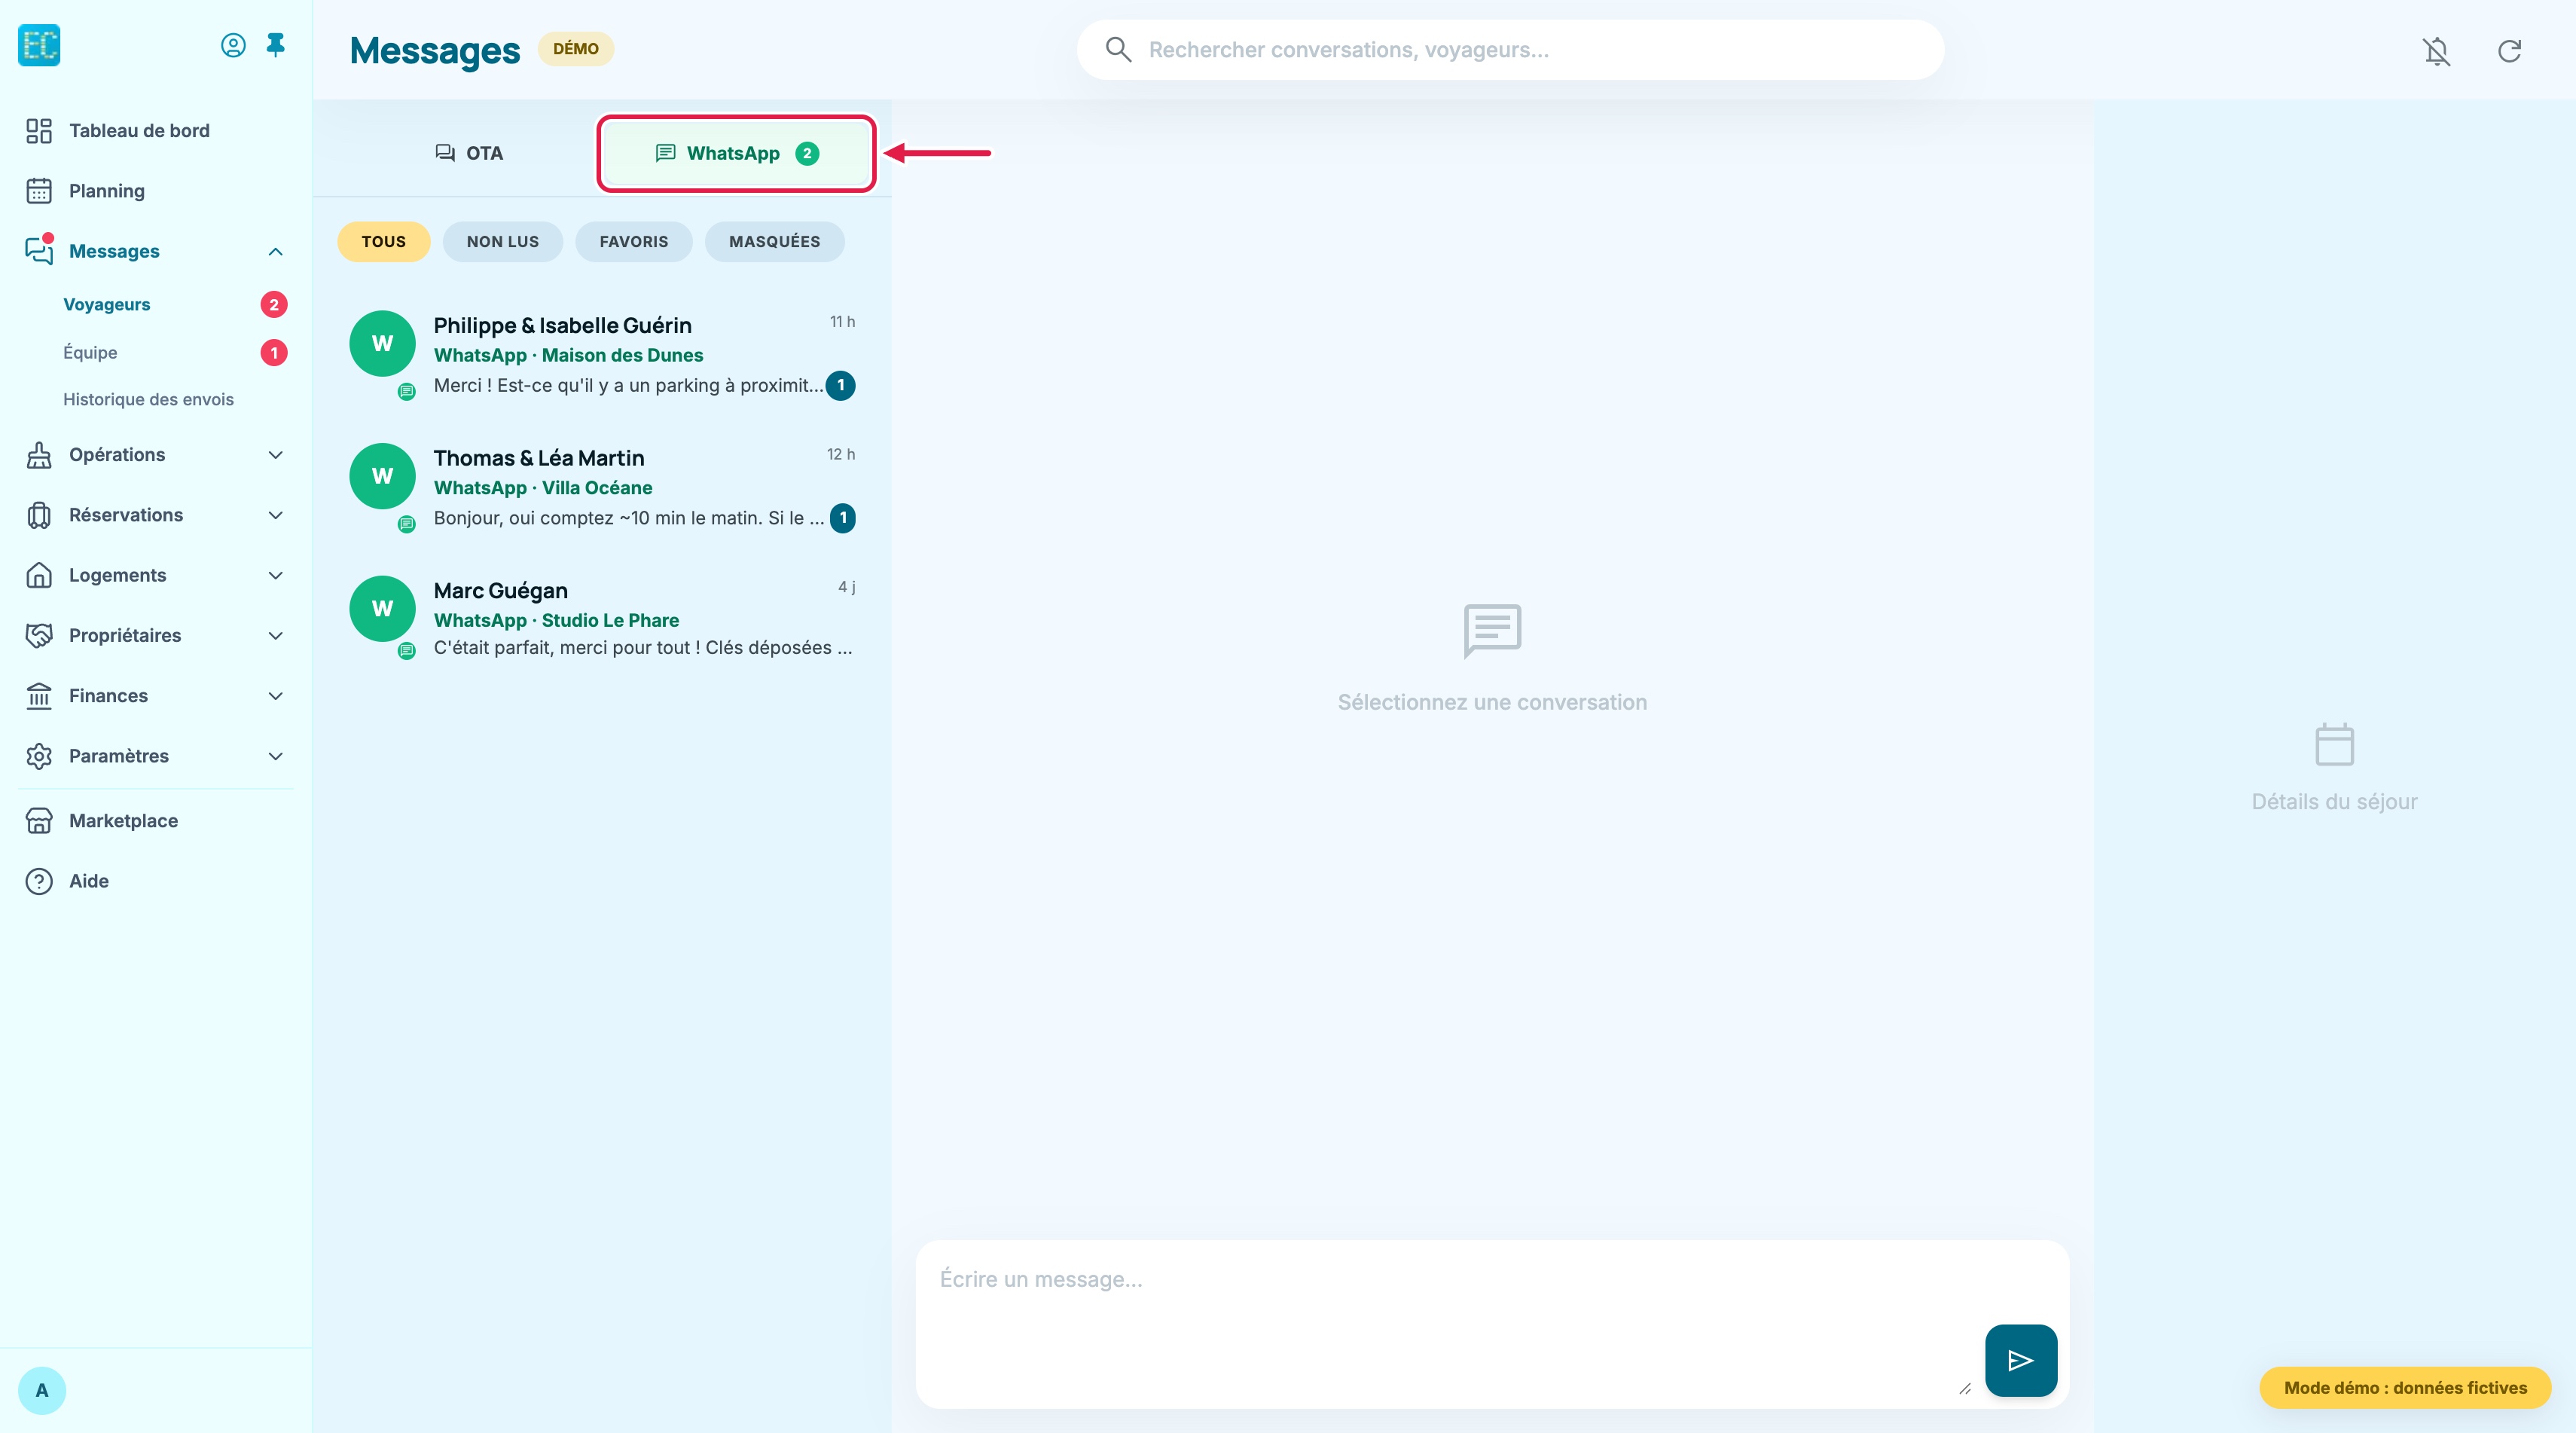Click the Opérations broom icon

tap(39, 455)
